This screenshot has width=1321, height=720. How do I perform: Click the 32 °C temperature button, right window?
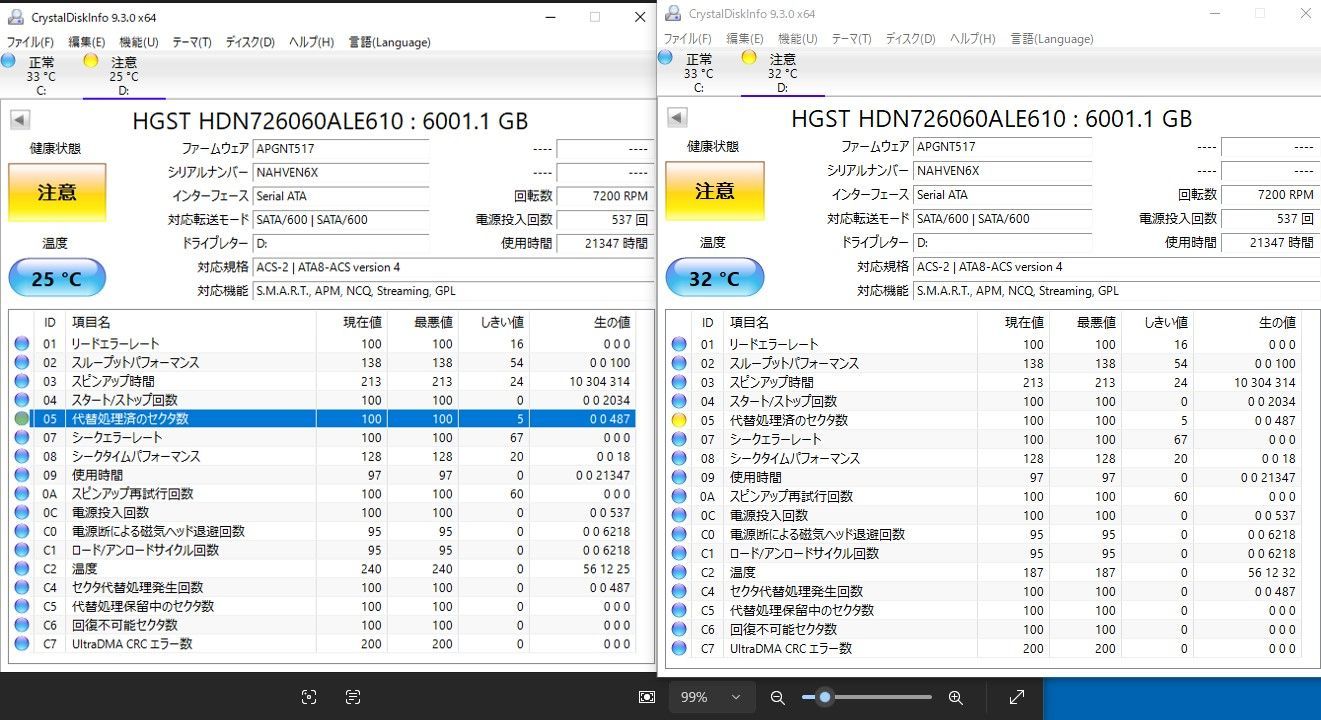point(715,277)
